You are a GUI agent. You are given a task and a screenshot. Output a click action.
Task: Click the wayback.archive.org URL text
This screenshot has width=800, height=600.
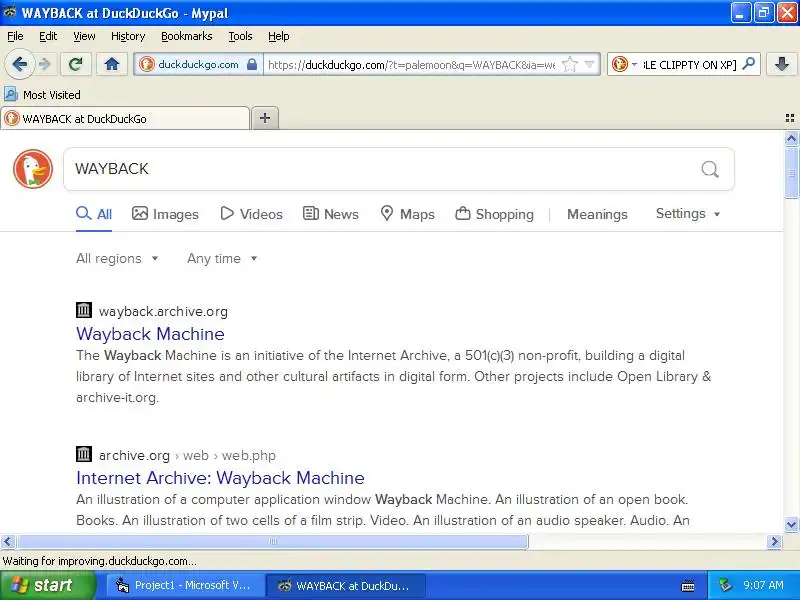(x=163, y=311)
